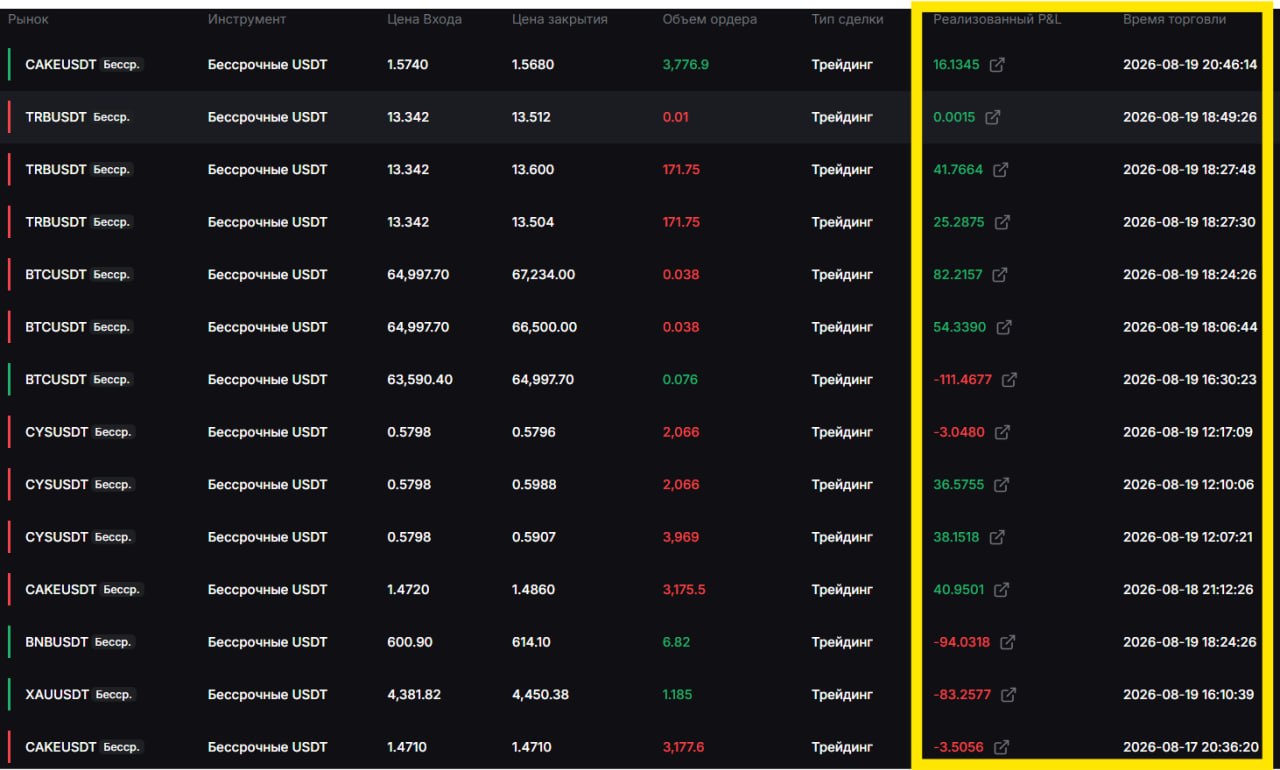The width and height of the screenshot is (1280, 770).
Task: Click order volume 3,177.6
Action: (x=684, y=747)
